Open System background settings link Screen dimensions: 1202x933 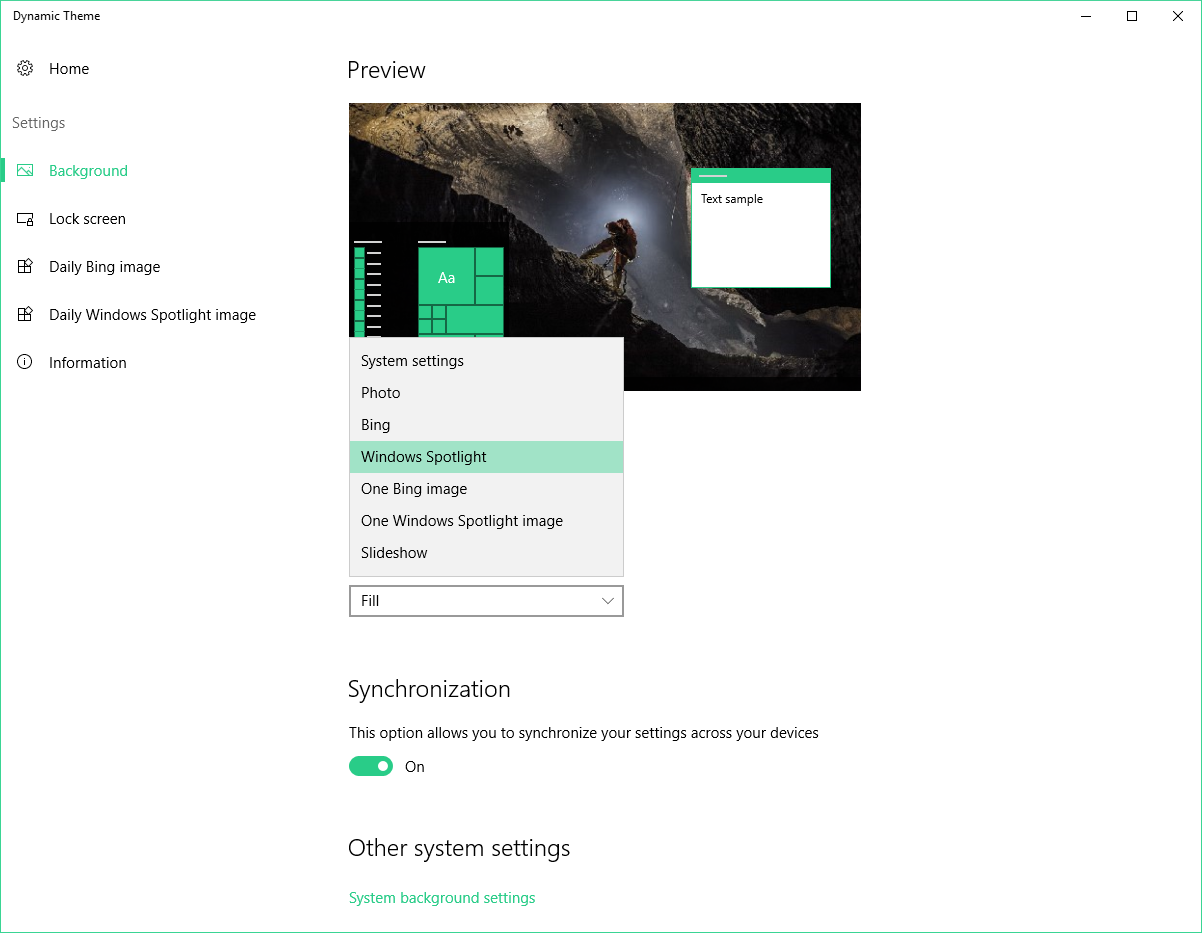pyautogui.click(x=442, y=898)
